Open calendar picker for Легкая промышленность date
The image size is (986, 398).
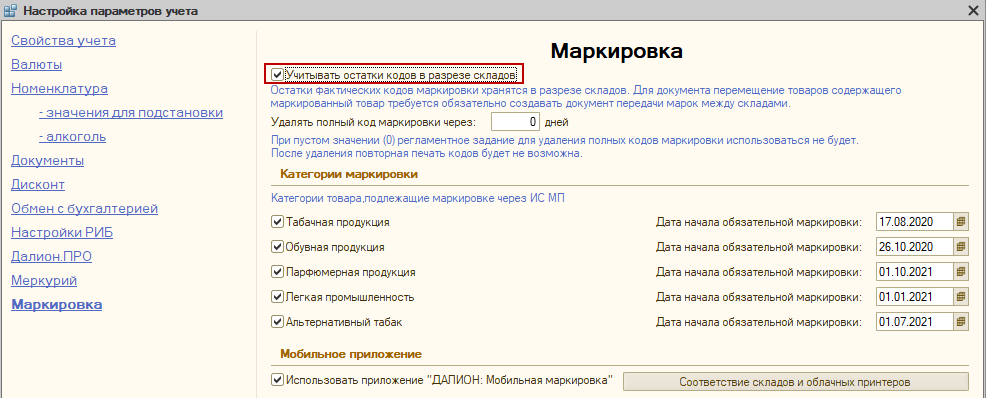(x=960, y=297)
